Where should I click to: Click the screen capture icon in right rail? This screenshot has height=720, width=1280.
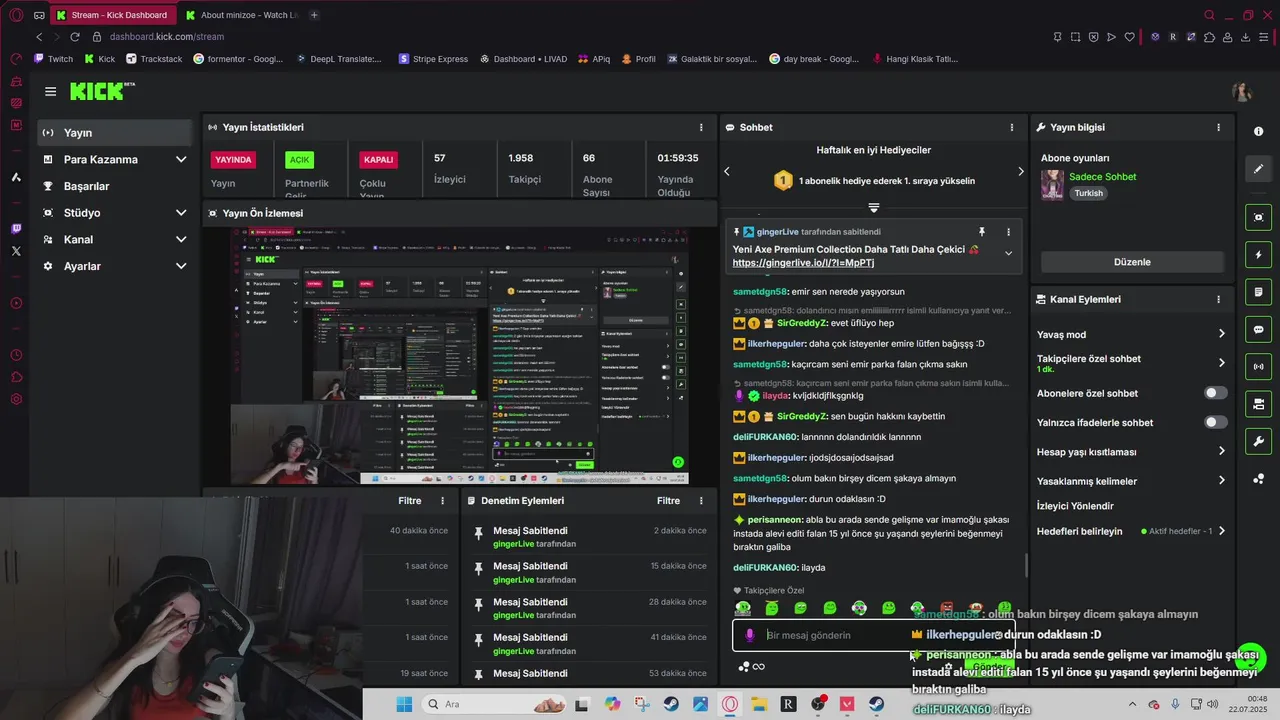1258,217
